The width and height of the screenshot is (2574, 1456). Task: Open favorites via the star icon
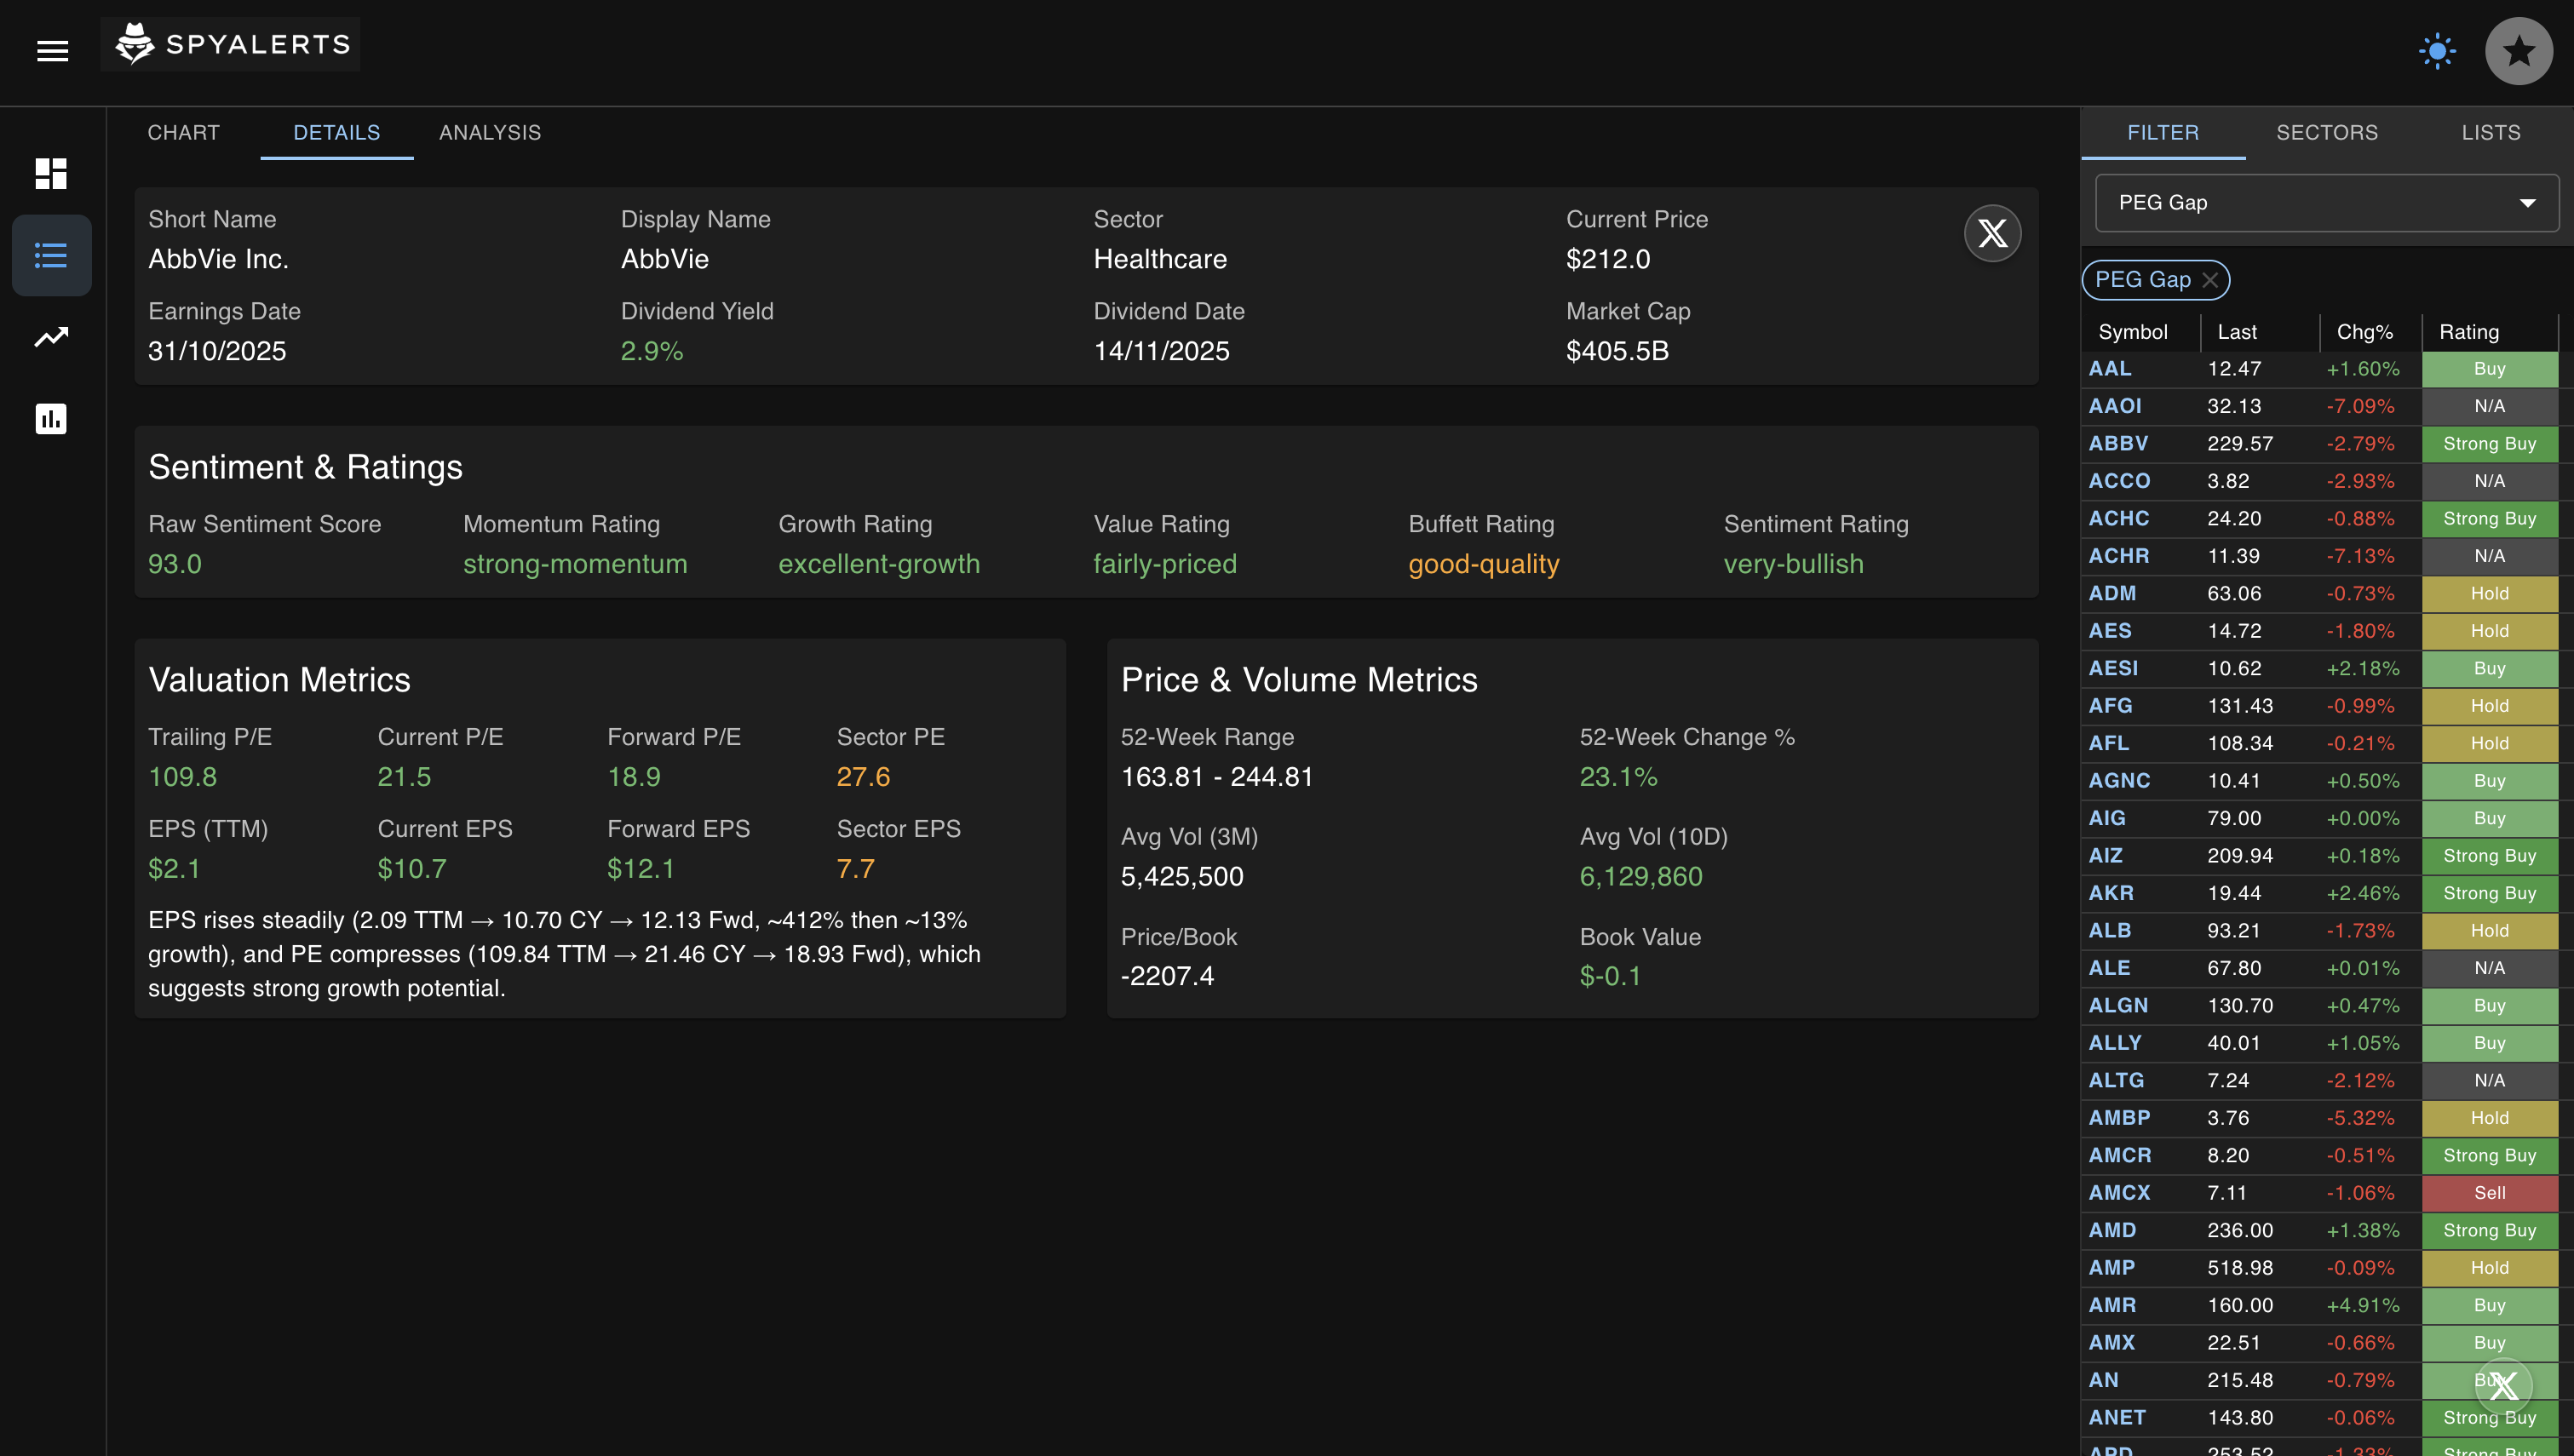pos(2519,51)
